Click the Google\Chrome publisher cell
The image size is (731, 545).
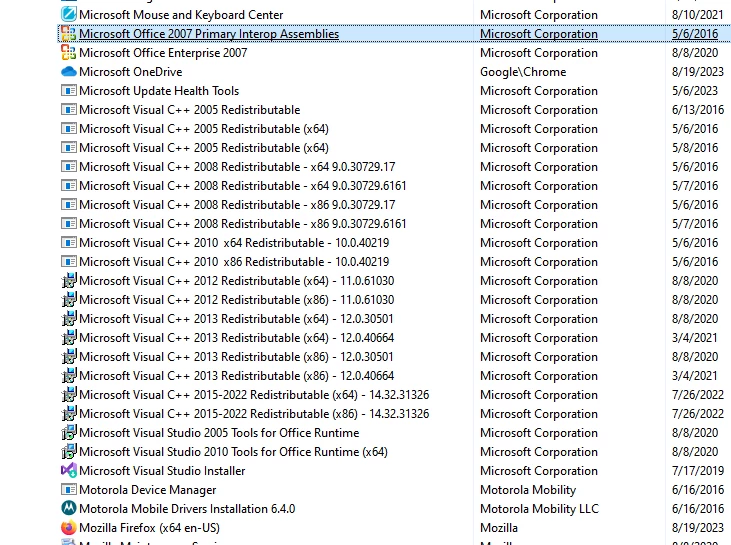pyautogui.click(x=523, y=72)
